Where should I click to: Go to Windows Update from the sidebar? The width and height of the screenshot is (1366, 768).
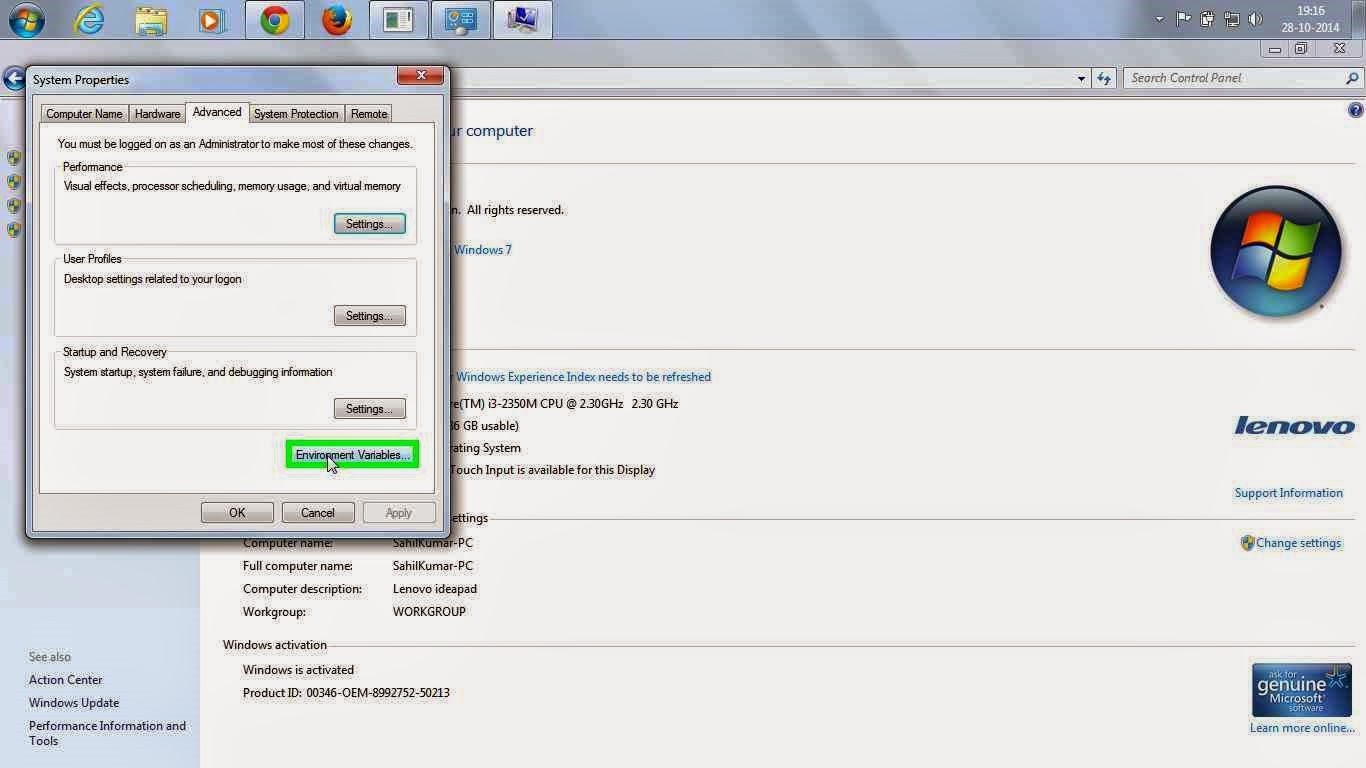(x=74, y=702)
